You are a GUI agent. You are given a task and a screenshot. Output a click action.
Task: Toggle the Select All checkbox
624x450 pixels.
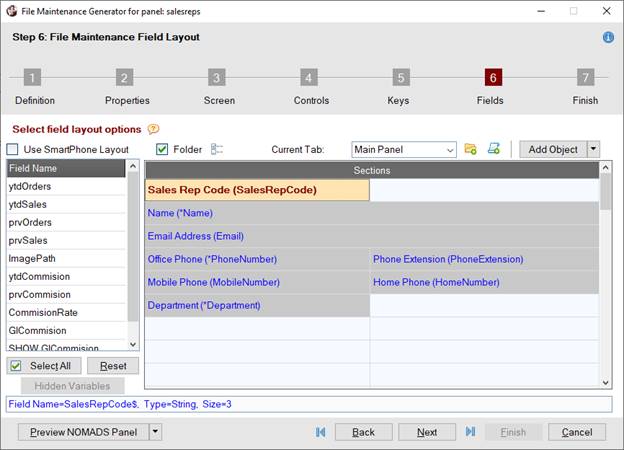click(x=15, y=366)
